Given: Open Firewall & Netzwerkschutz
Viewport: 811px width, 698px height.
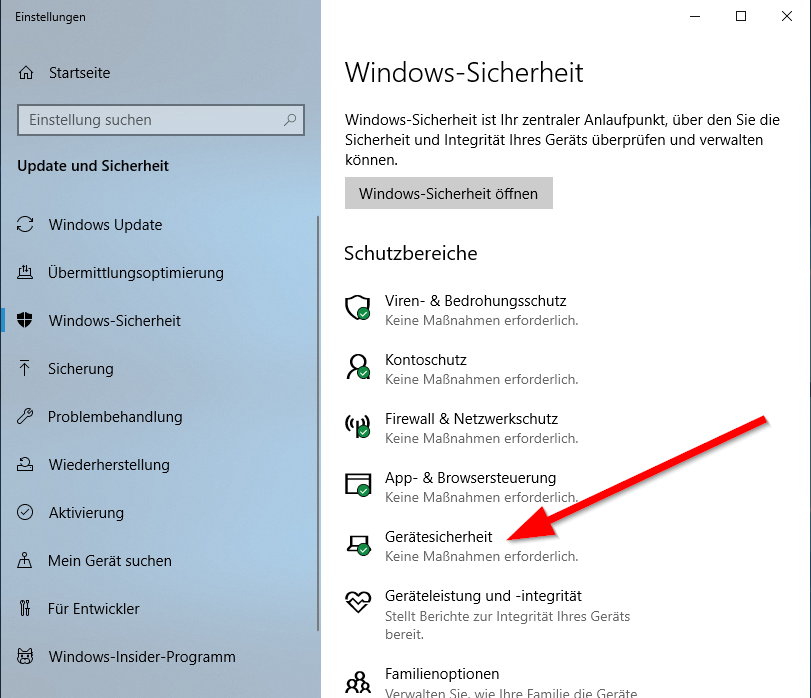Looking at the screenshot, I should click(471, 419).
